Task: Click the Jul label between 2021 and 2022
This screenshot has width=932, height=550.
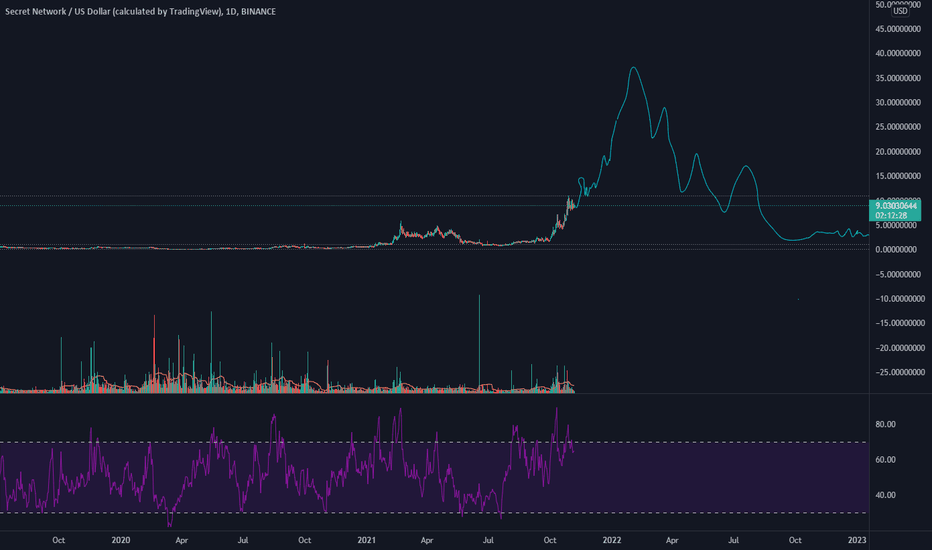Action: 488,540
